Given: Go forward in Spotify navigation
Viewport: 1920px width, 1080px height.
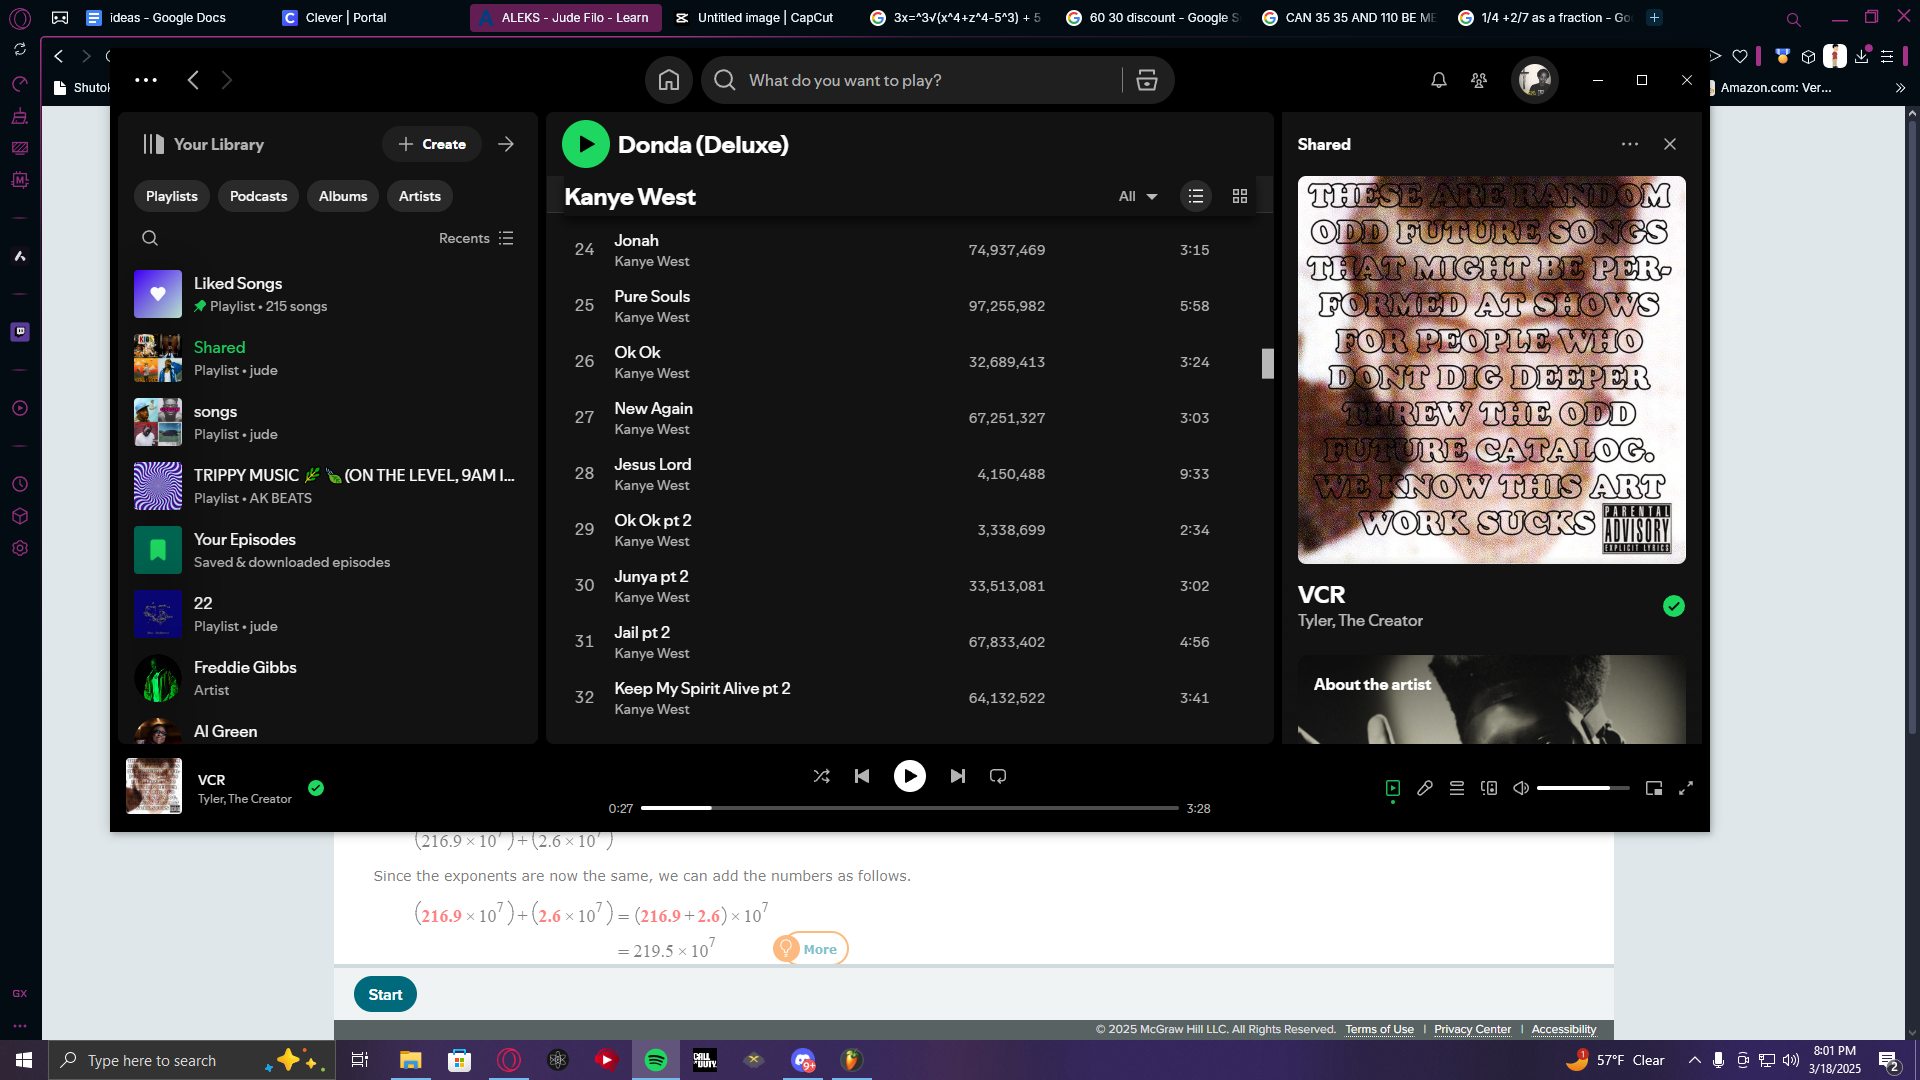Looking at the screenshot, I should pyautogui.click(x=227, y=80).
